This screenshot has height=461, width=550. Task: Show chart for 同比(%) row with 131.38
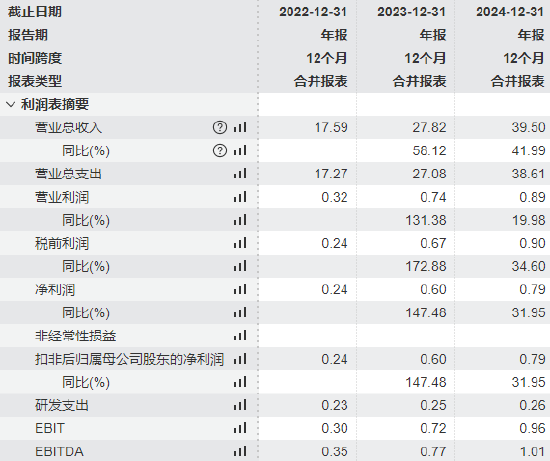240,220
